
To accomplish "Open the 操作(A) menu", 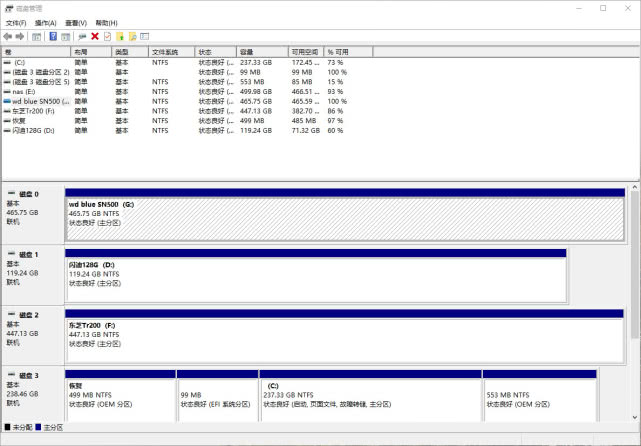I will pos(45,23).
